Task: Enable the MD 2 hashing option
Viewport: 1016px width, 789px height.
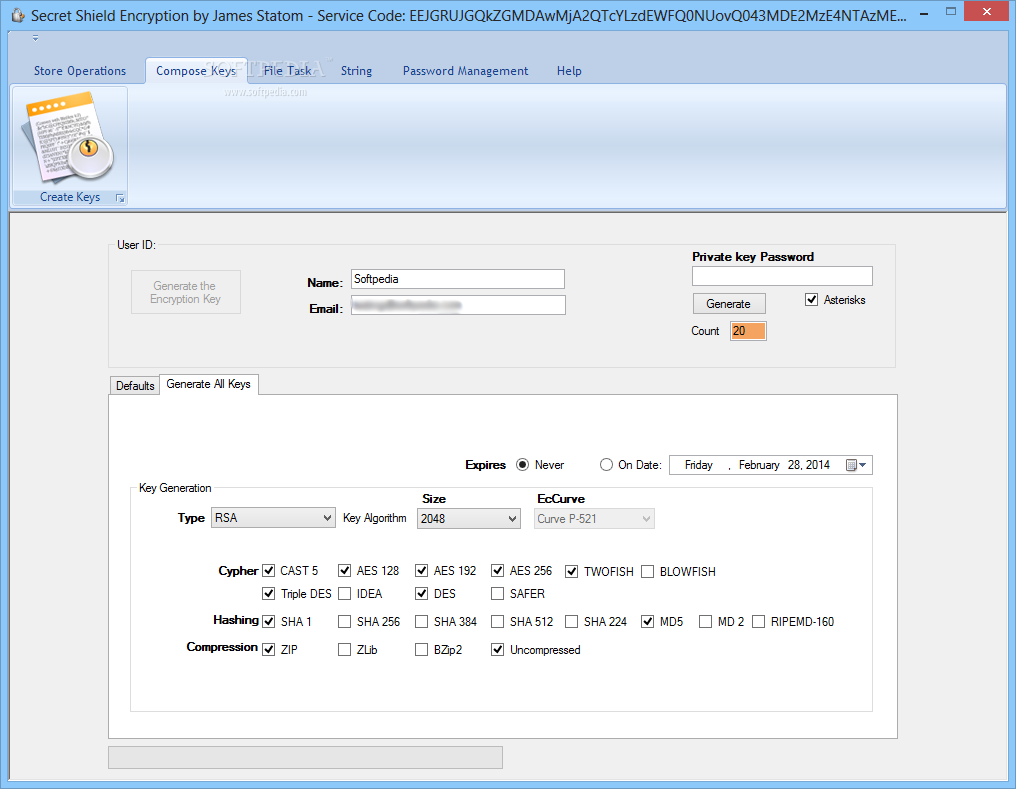Action: [705, 621]
